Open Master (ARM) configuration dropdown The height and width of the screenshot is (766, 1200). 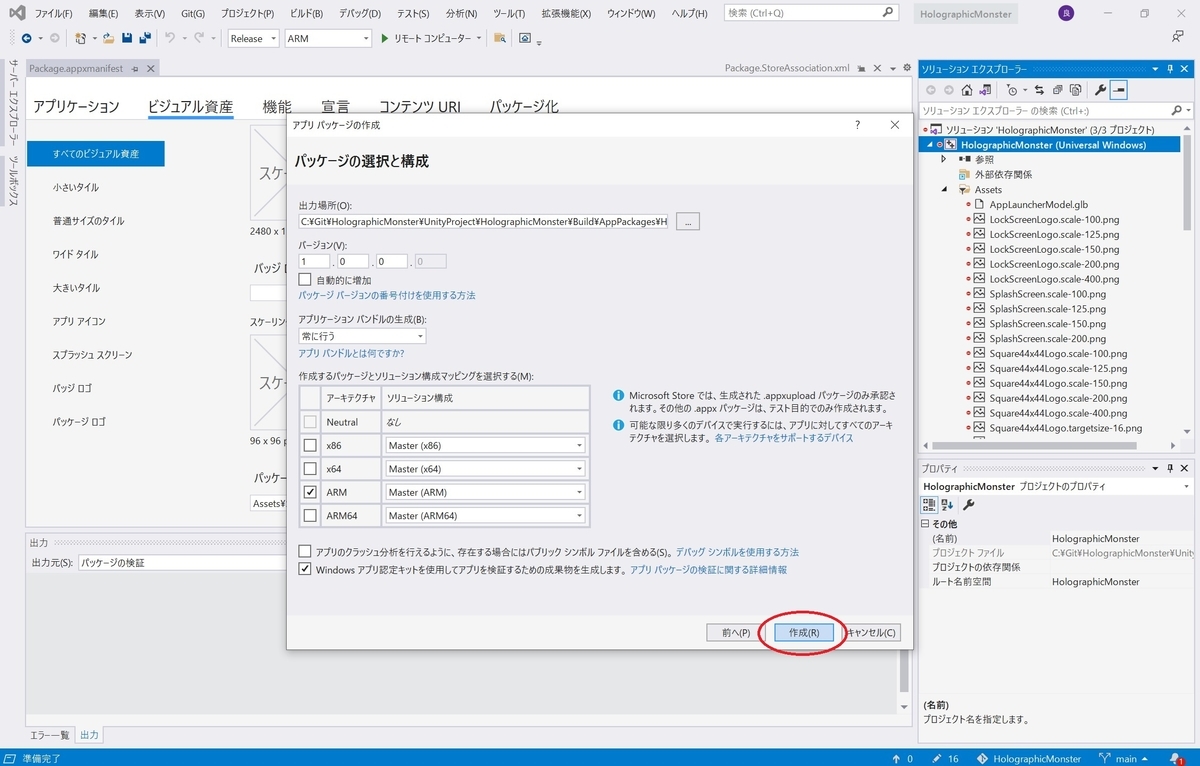click(485, 492)
